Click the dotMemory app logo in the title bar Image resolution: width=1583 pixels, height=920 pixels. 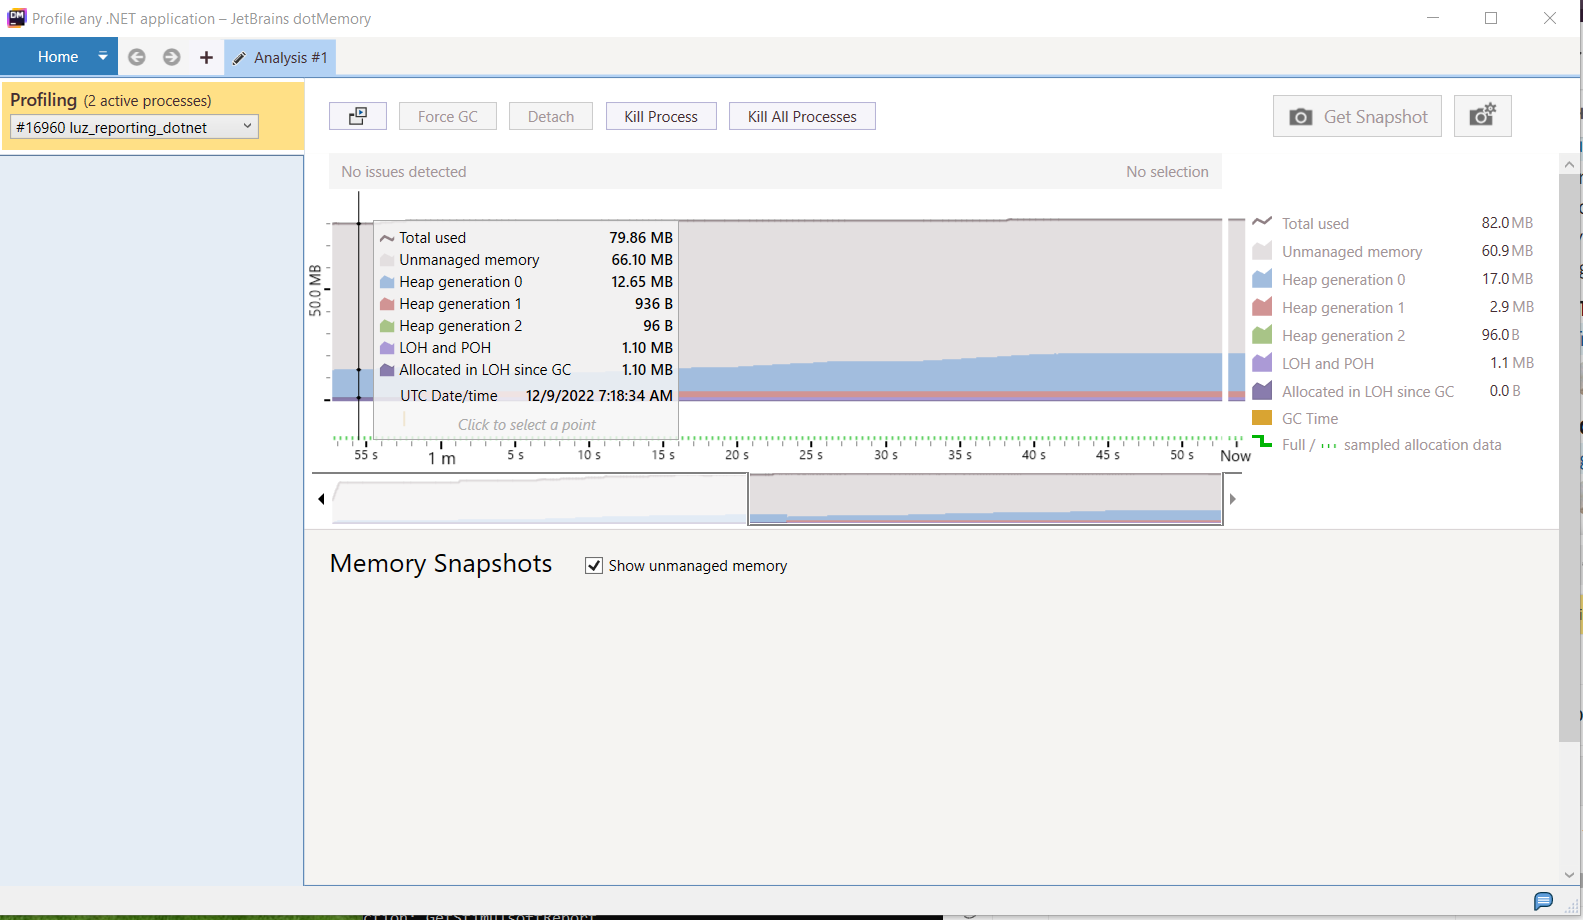pyautogui.click(x=16, y=17)
